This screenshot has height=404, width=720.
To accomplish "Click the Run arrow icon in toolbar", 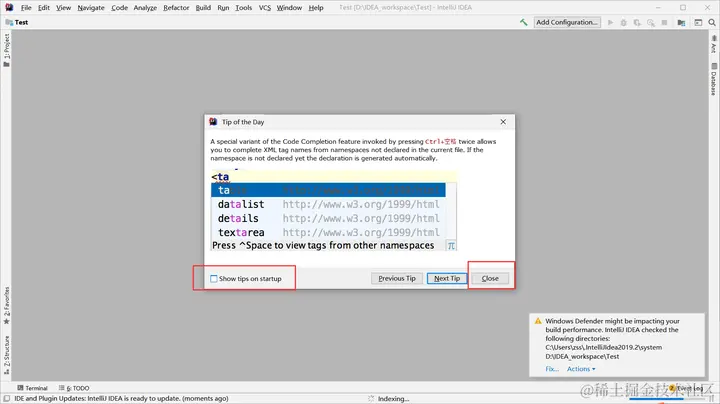I will click(x=610, y=22).
